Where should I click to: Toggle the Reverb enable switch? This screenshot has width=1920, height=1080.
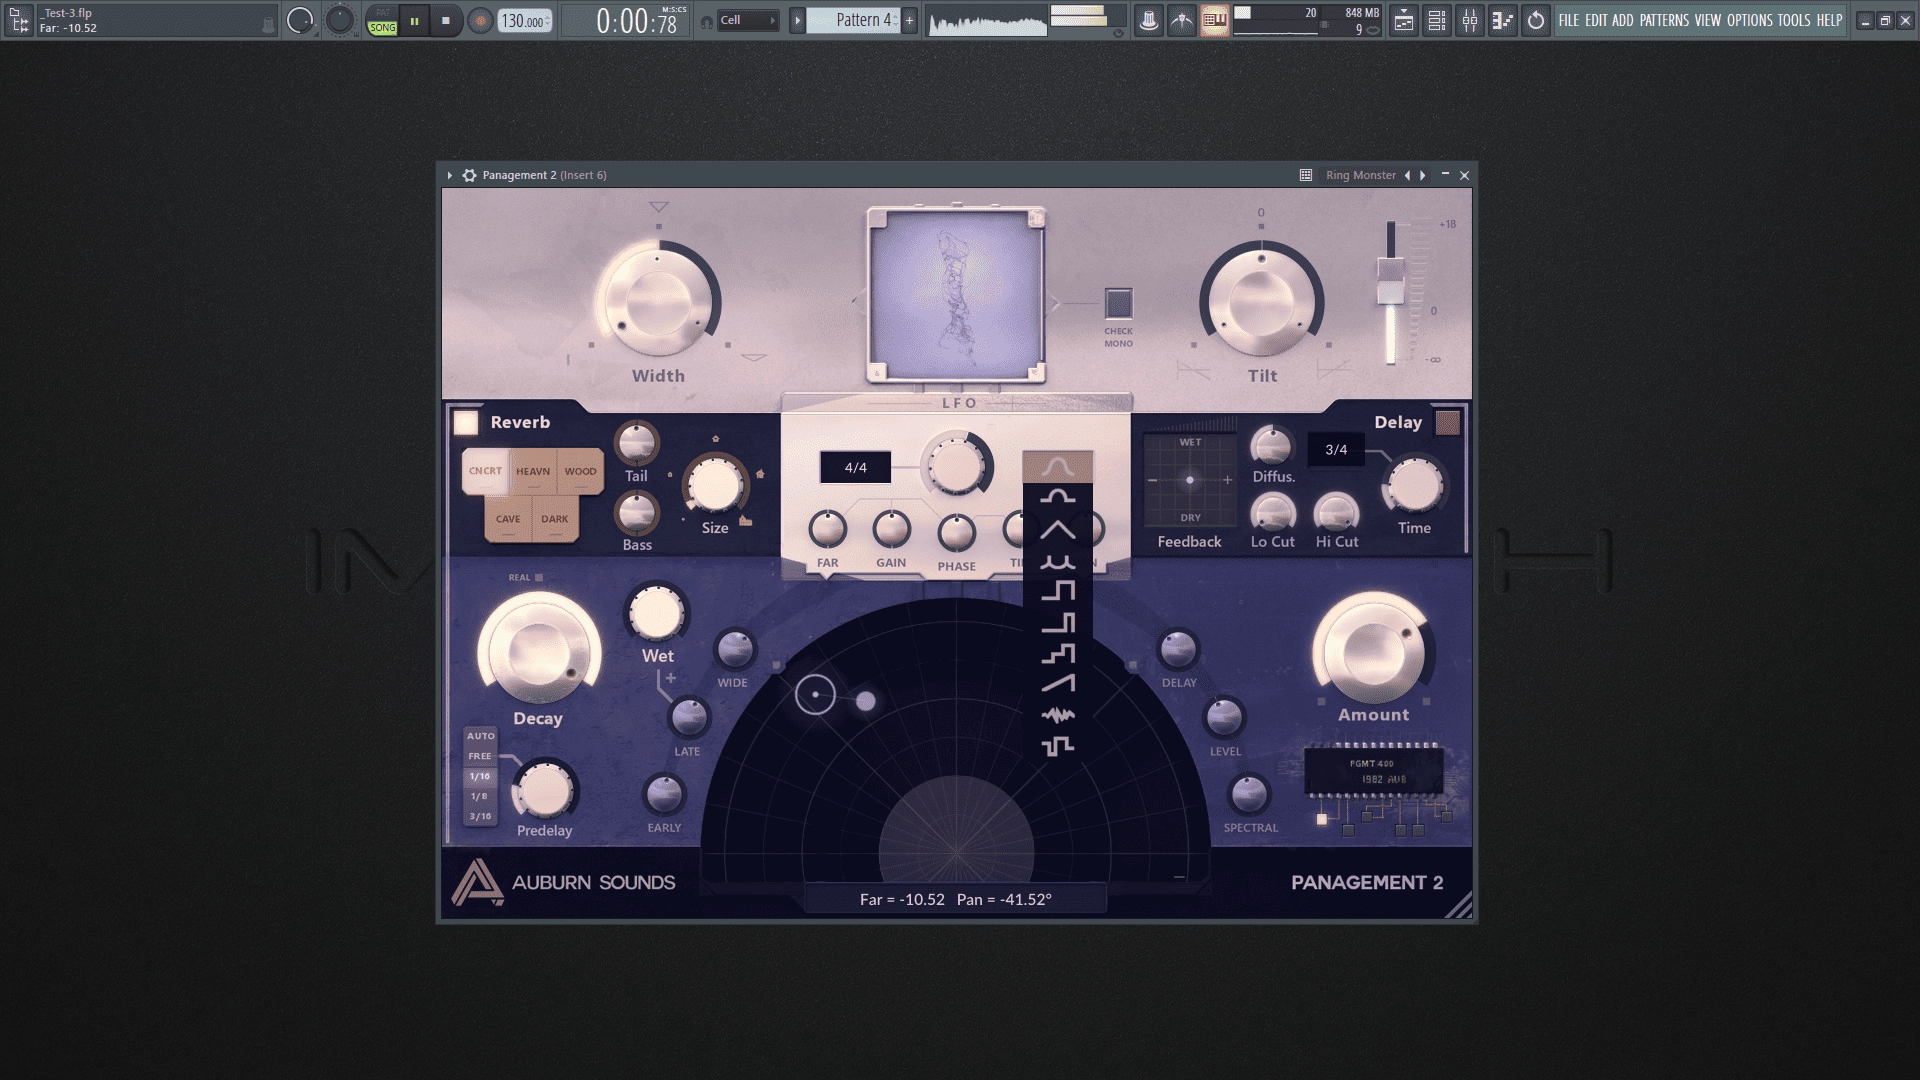(x=466, y=422)
